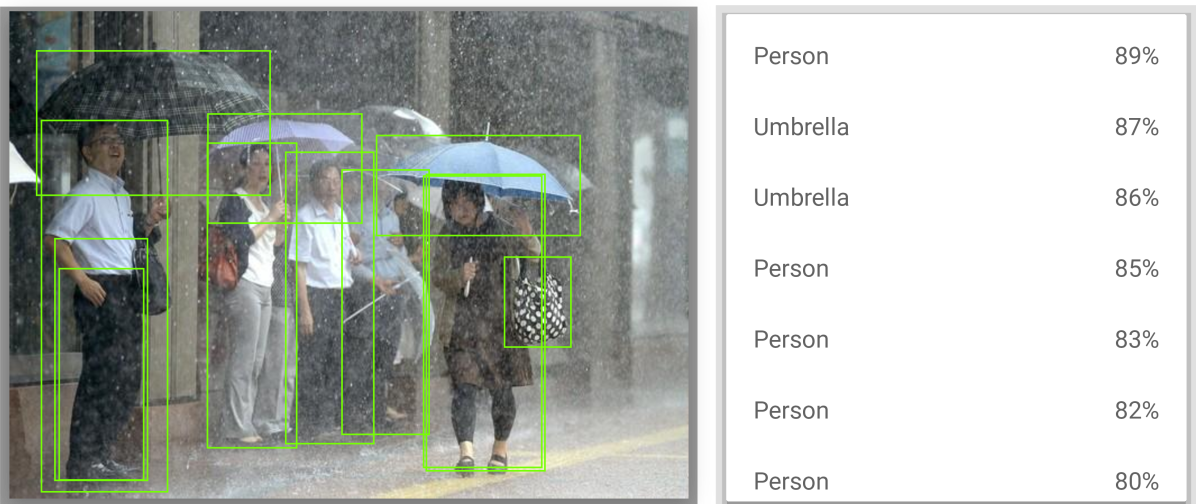Select the Person 89% result row
The width and height of the screenshot is (1196, 504).
click(x=956, y=56)
